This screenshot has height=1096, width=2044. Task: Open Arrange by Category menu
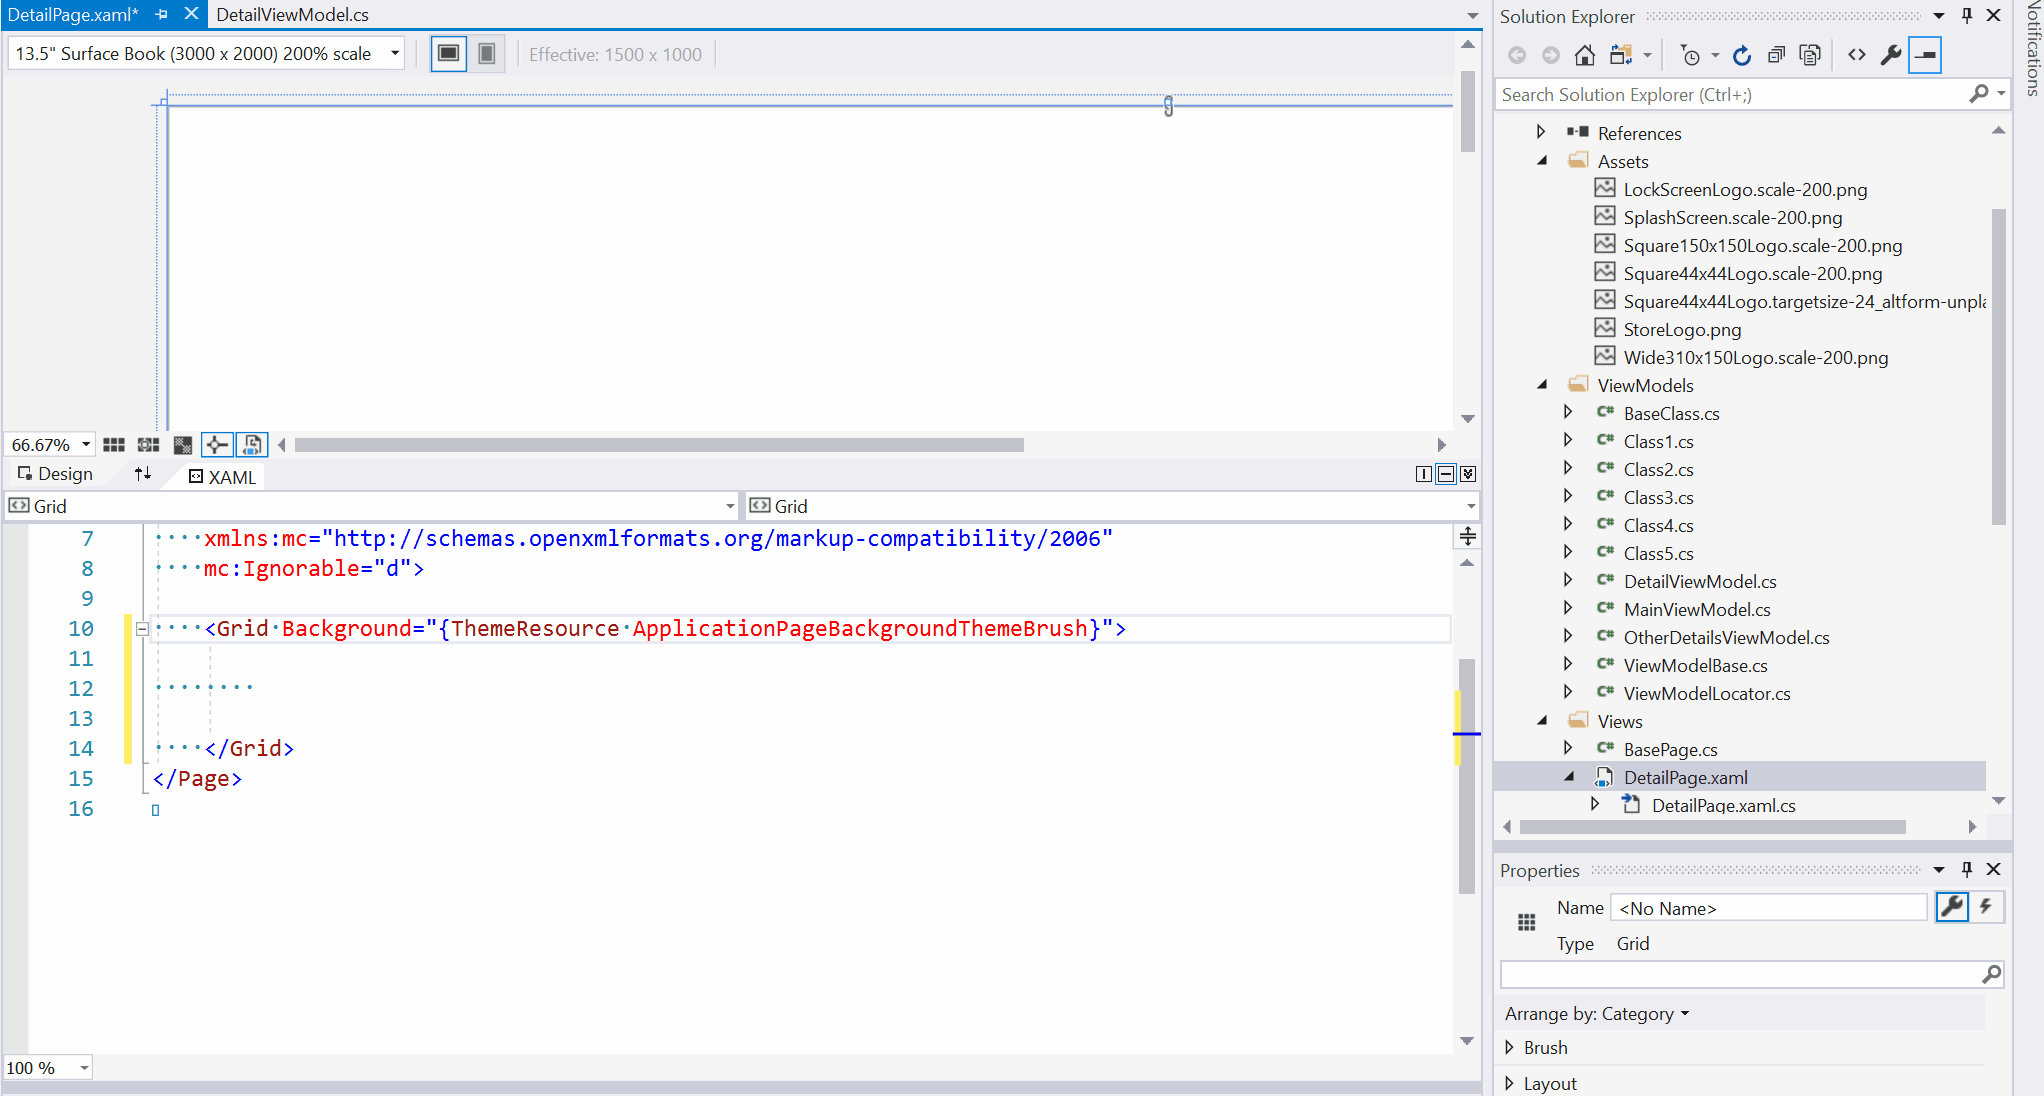(x=1596, y=1013)
